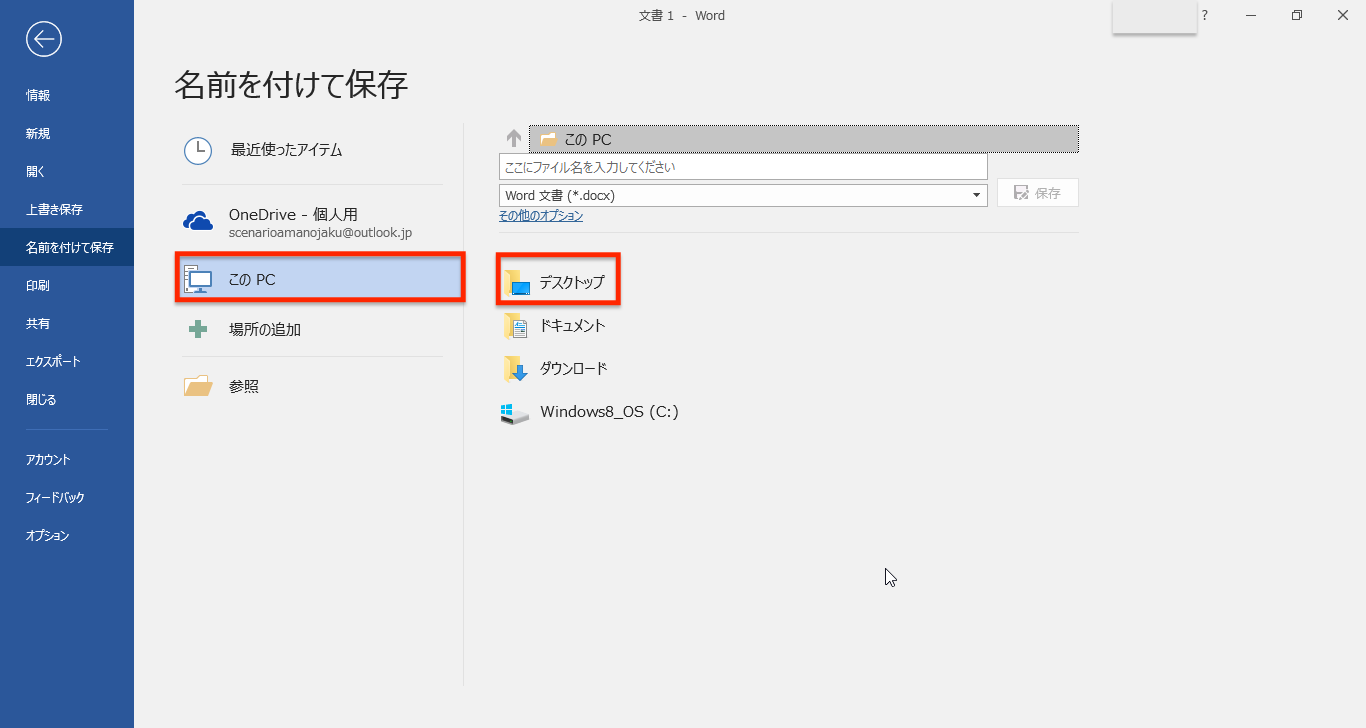The width and height of the screenshot is (1366, 728).
Task: Click the この PC path location bar
Action: pyautogui.click(x=803, y=139)
